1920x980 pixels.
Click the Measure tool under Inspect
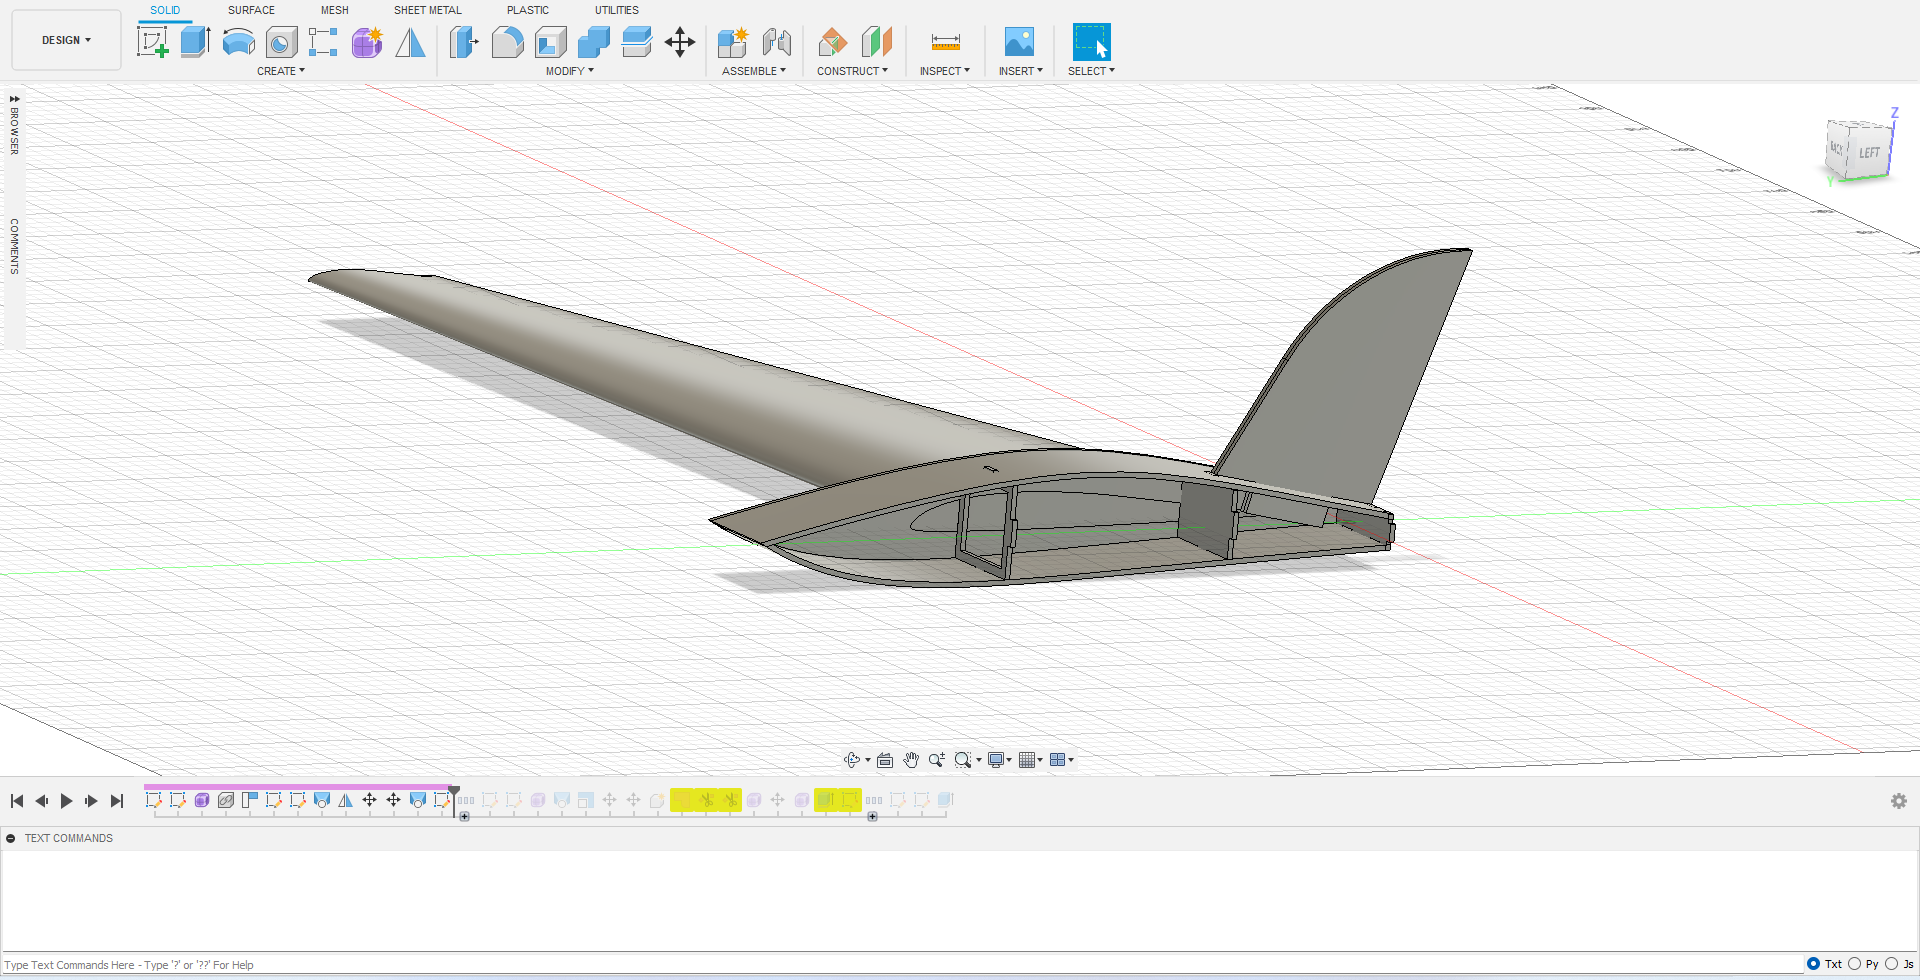click(x=945, y=42)
